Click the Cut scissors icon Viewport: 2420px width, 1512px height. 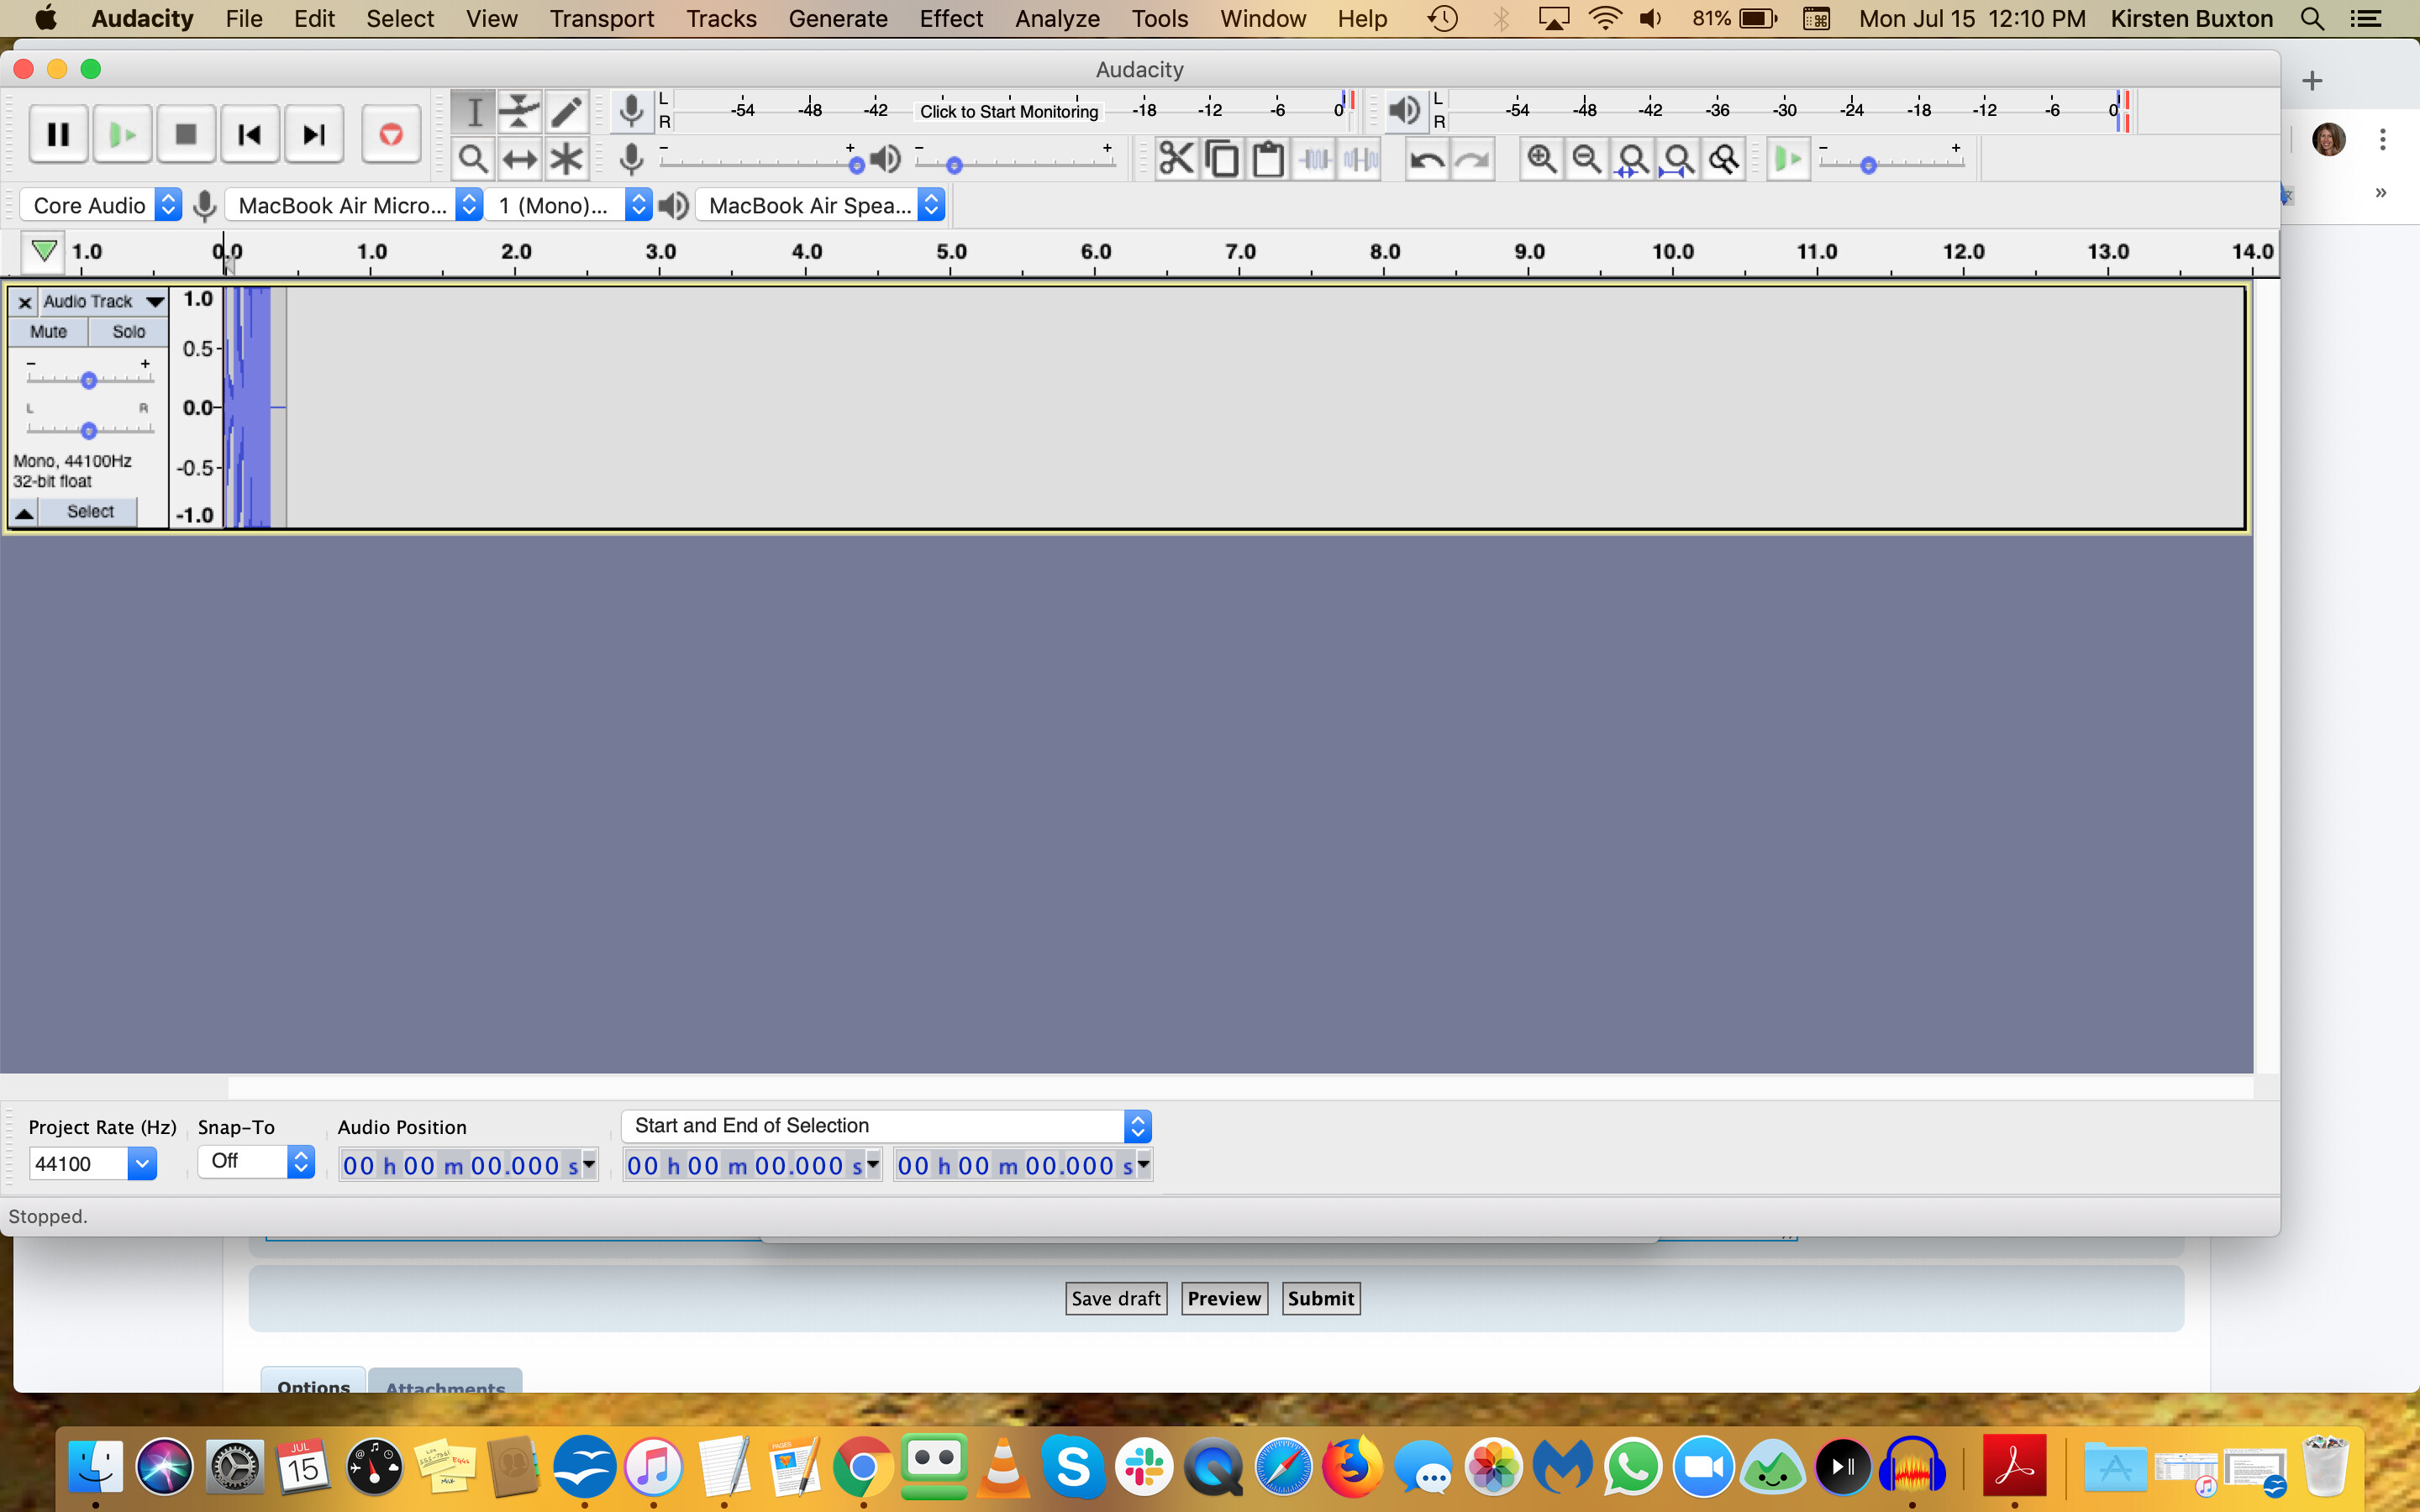click(x=1176, y=159)
